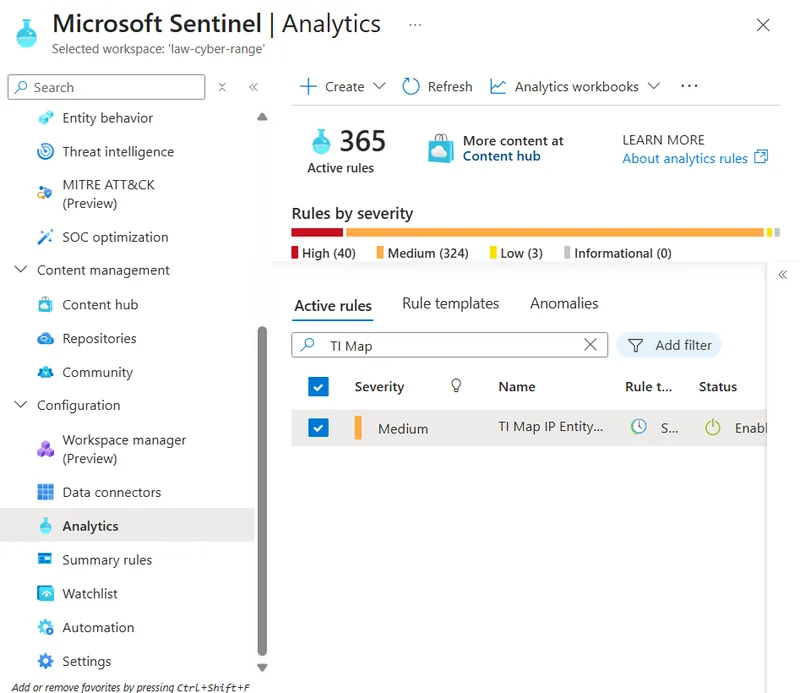This screenshot has height=693, width=800.
Task: Clear the TI Map search text
Action: (x=590, y=344)
